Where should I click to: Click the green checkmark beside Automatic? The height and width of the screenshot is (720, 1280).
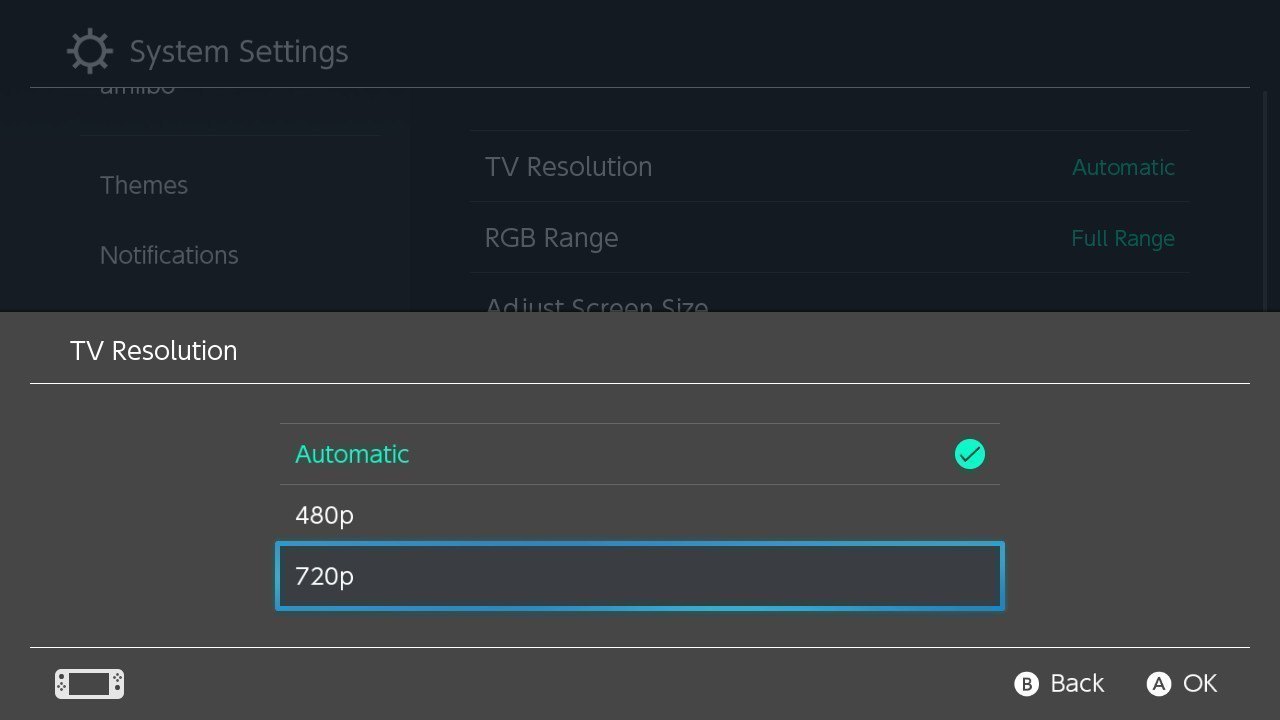pyautogui.click(x=969, y=454)
